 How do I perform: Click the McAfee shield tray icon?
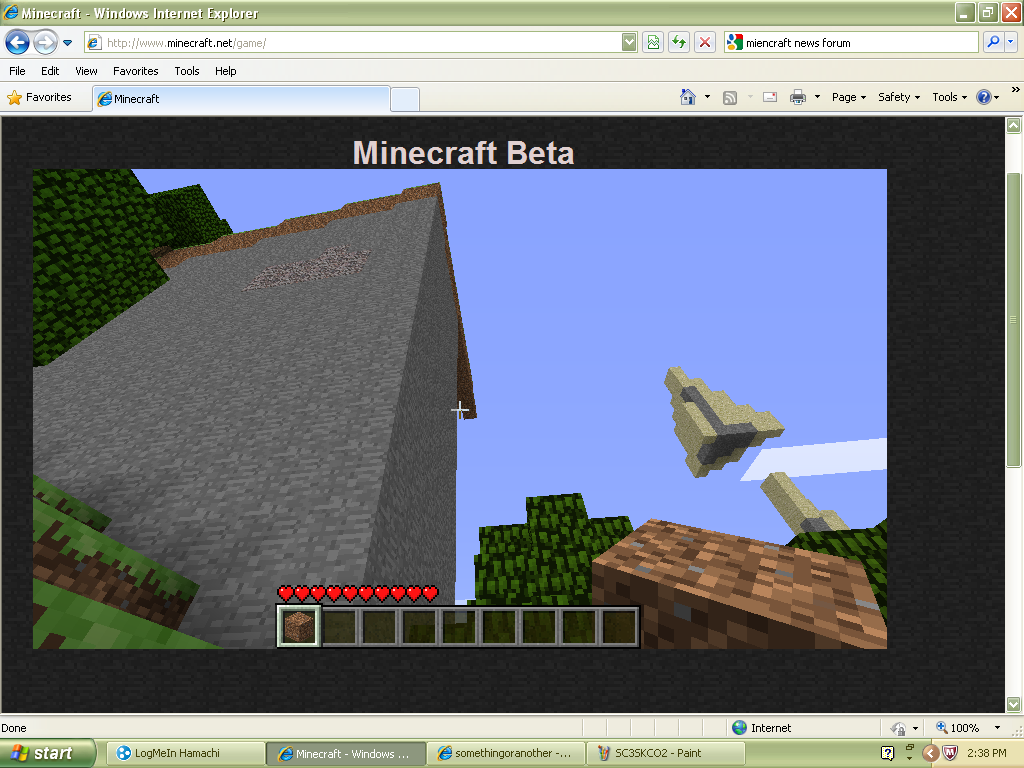coord(950,753)
